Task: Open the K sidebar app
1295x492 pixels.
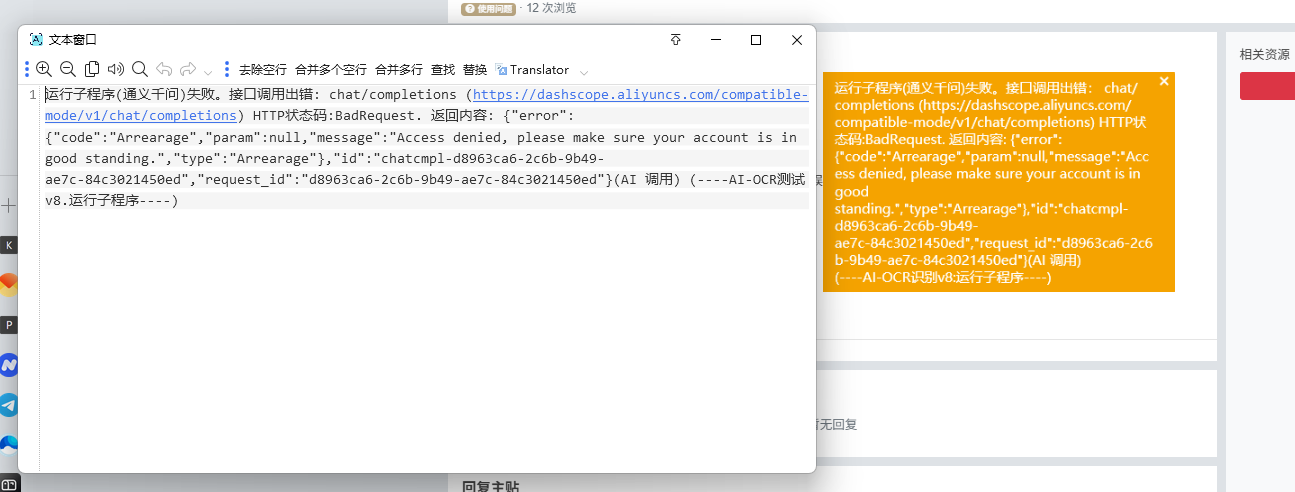Action: 9,245
